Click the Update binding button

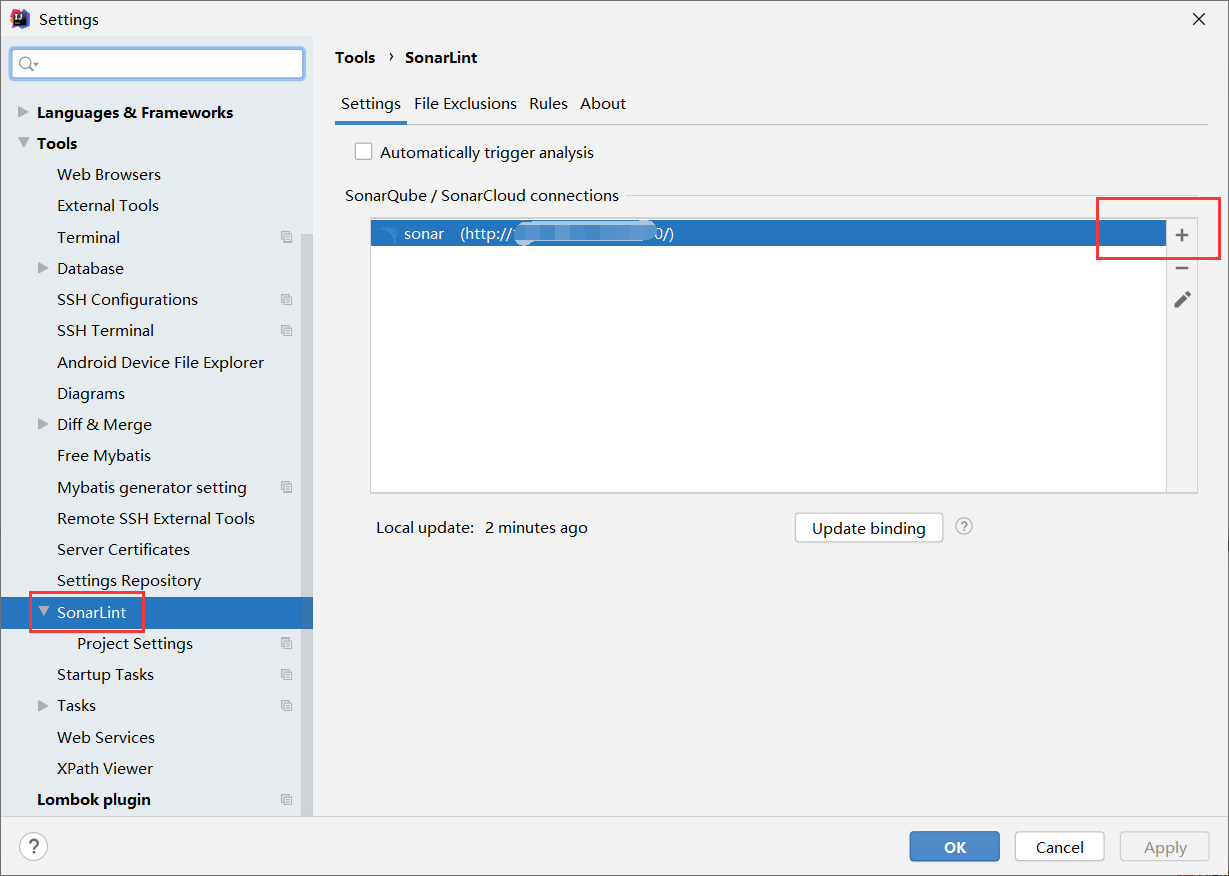pos(869,528)
